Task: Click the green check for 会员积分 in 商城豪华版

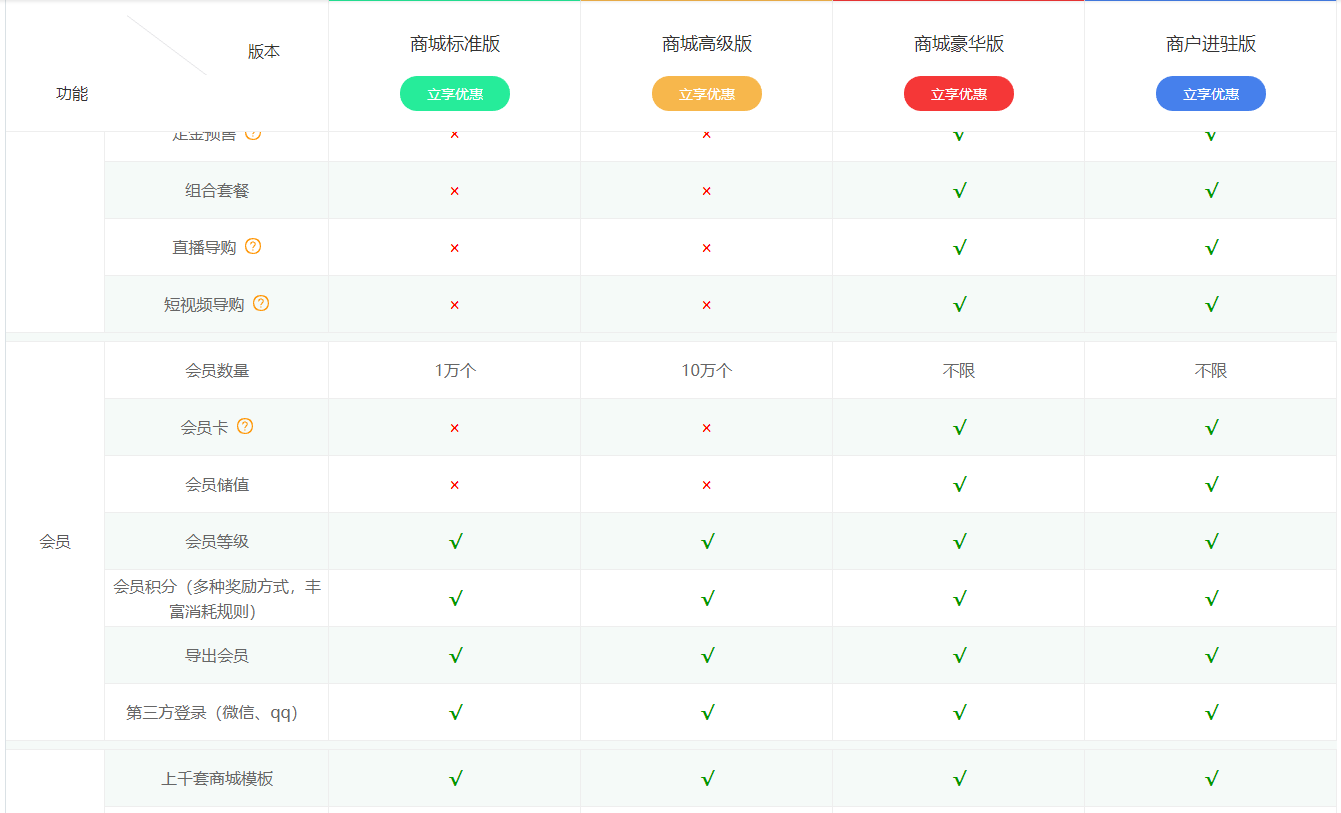Action: [x=960, y=599]
